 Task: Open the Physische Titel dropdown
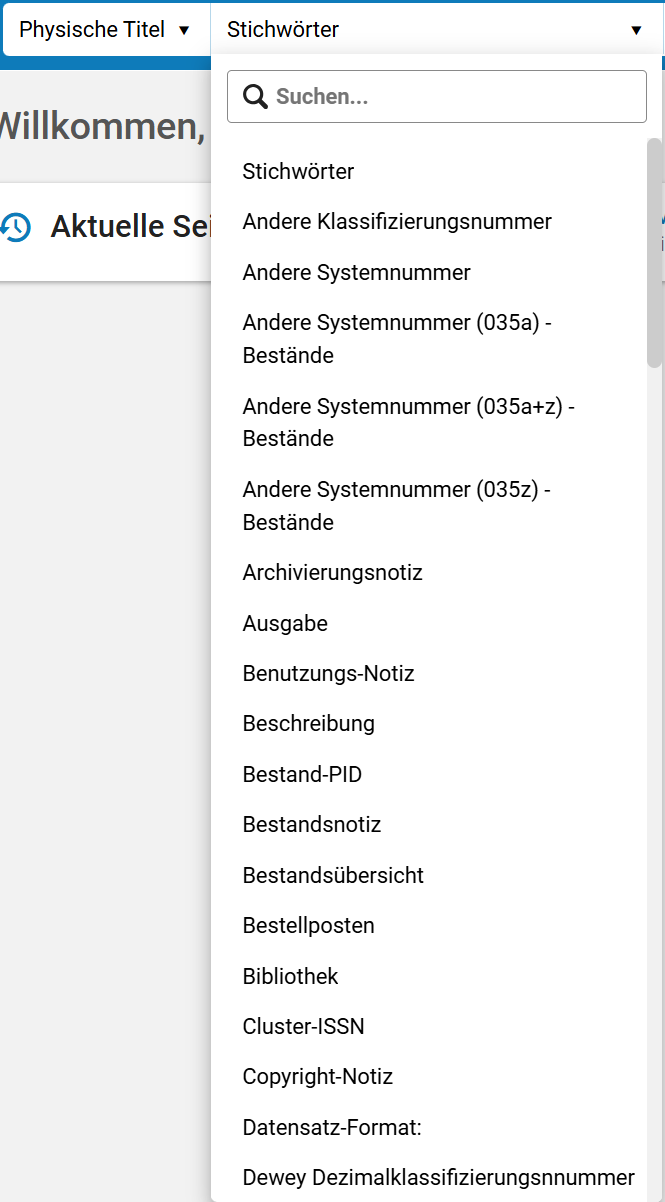pos(105,30)
